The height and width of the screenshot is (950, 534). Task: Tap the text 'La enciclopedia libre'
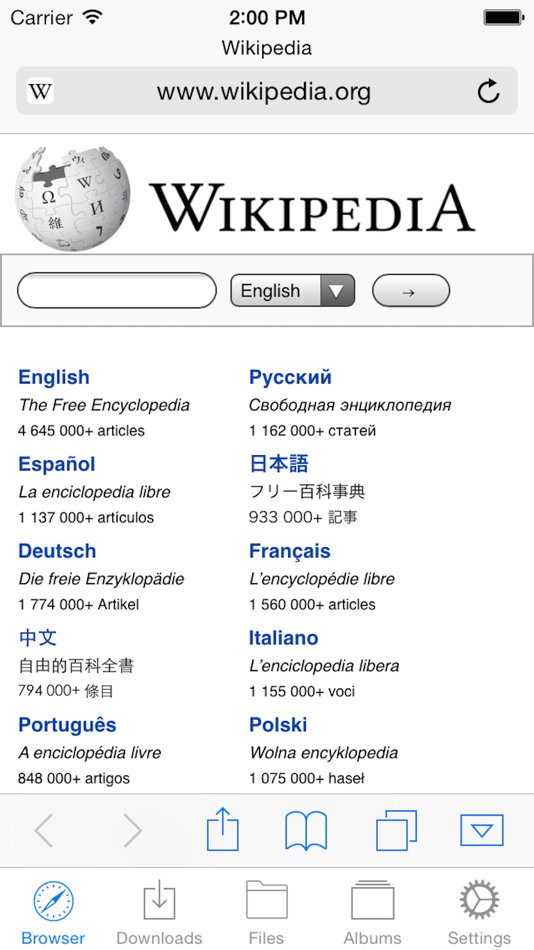coord(95,492)
